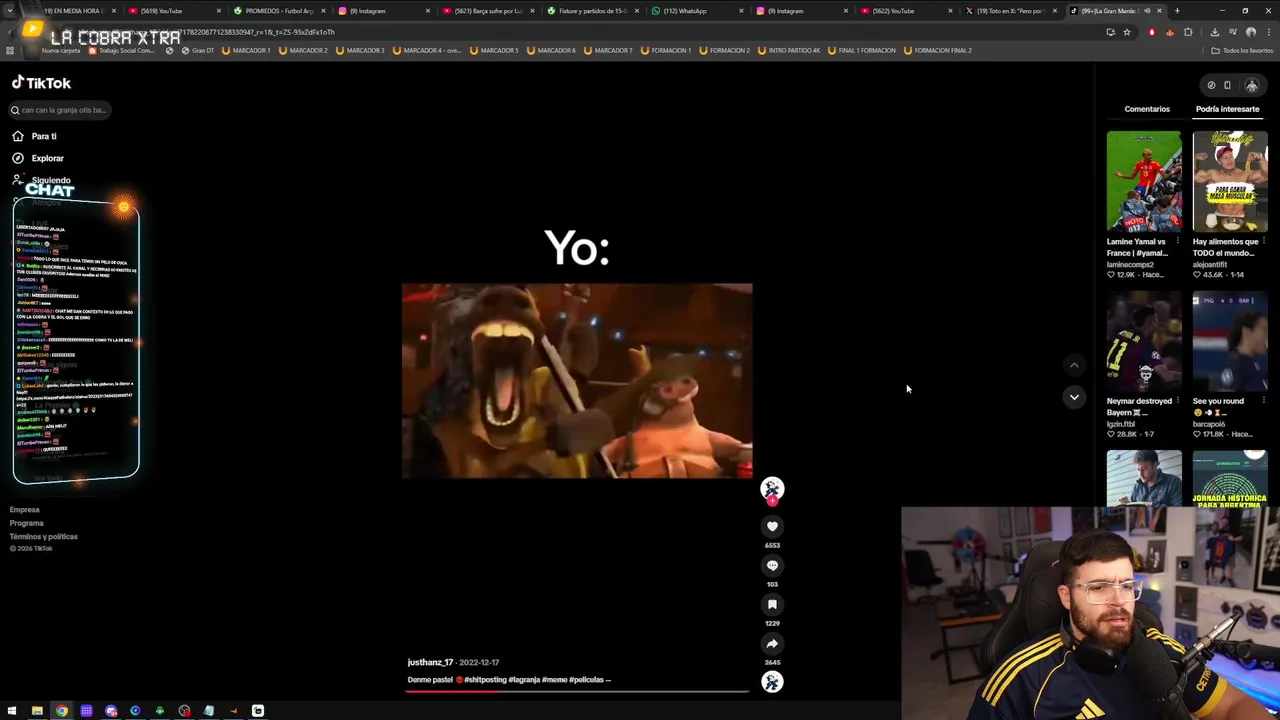The height and width of the screenshot is (720, 1280).
Task: Open comments via speech bubble icon
Action: tap(772, 565)
